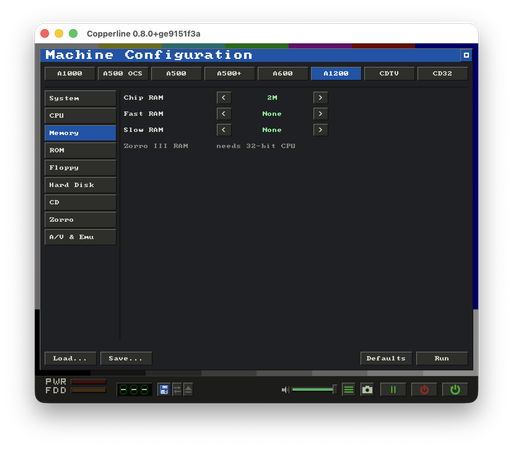Click the swap disk arrows icon
Screen dimensions: 513x449
point(177,389)
